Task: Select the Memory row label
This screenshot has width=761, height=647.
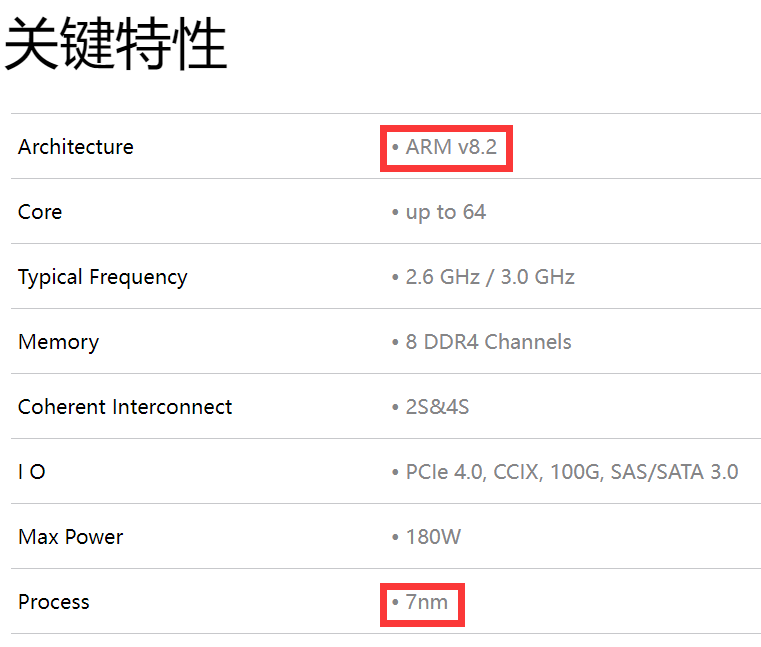Action: [x=58, y=342]
